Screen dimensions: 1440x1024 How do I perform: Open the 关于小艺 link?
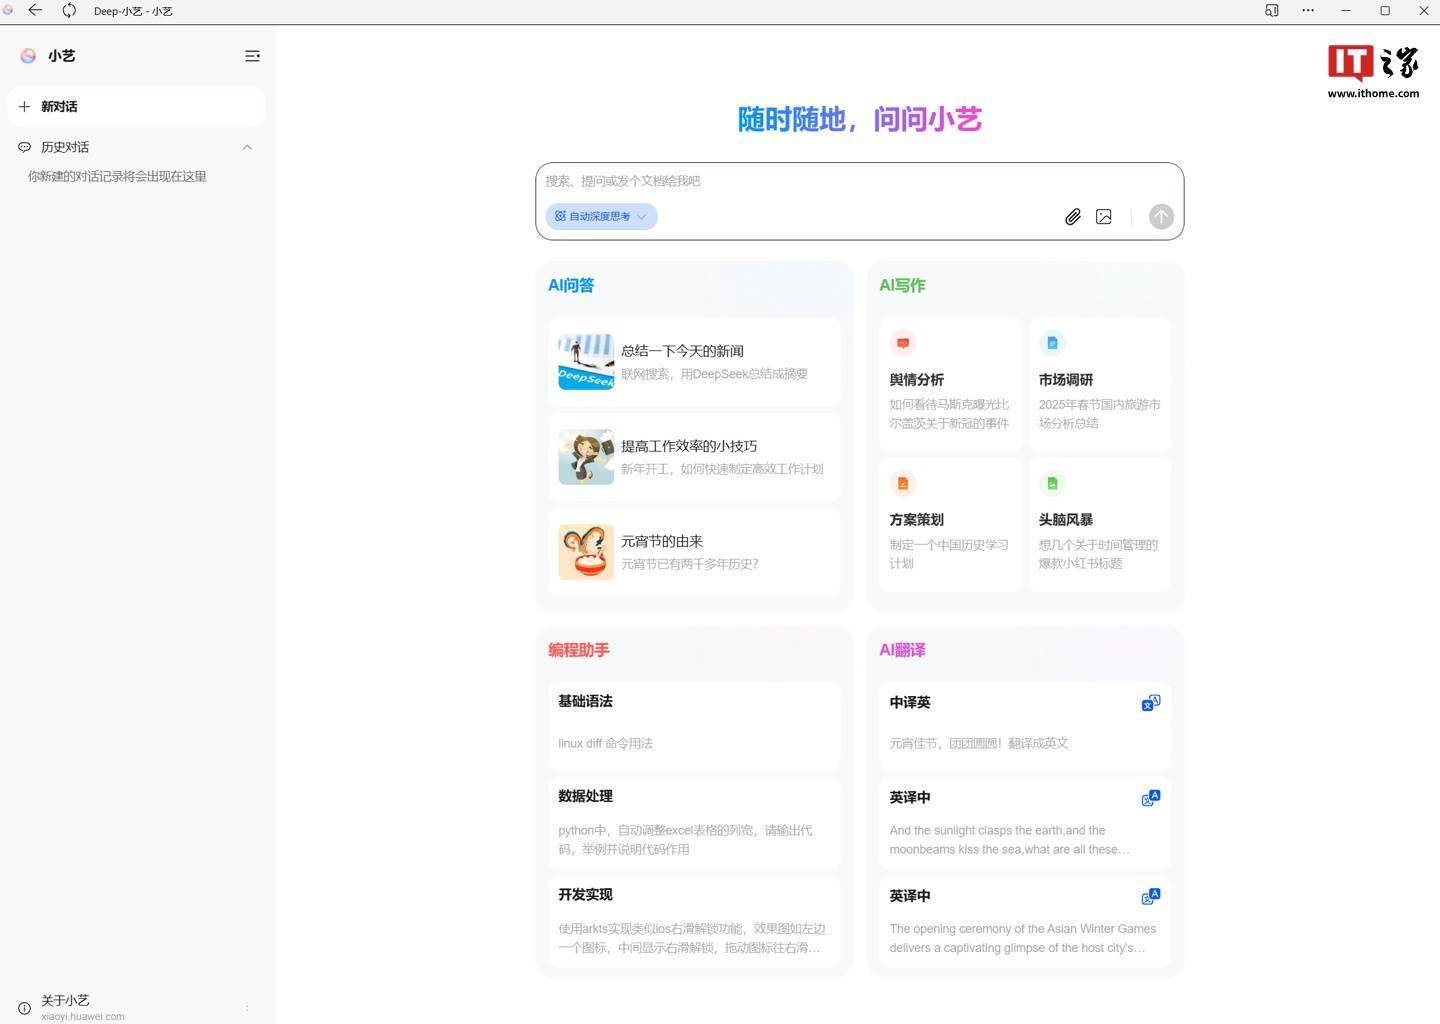[66, 1001]
